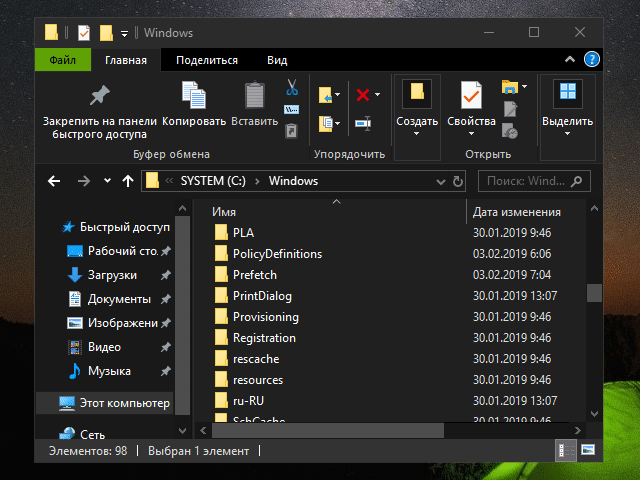Sort by Дата изменения column header
Viewport: 640px width, 480px height.
click(x=516, y=212)
